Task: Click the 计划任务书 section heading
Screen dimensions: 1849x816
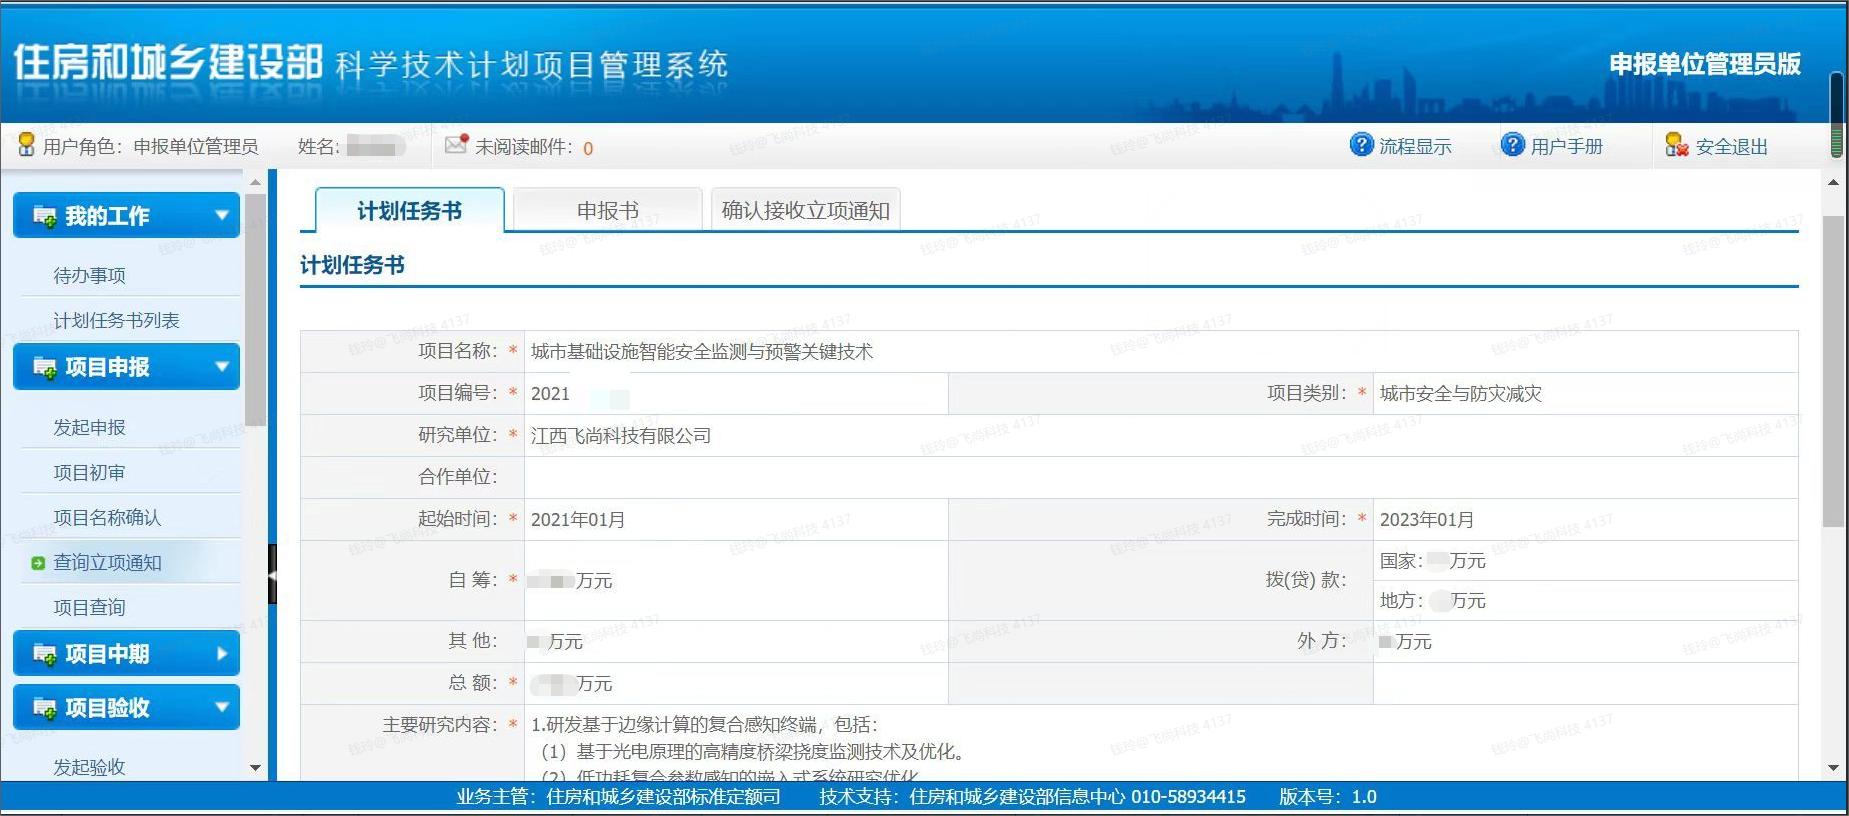Action: [352, 265]
